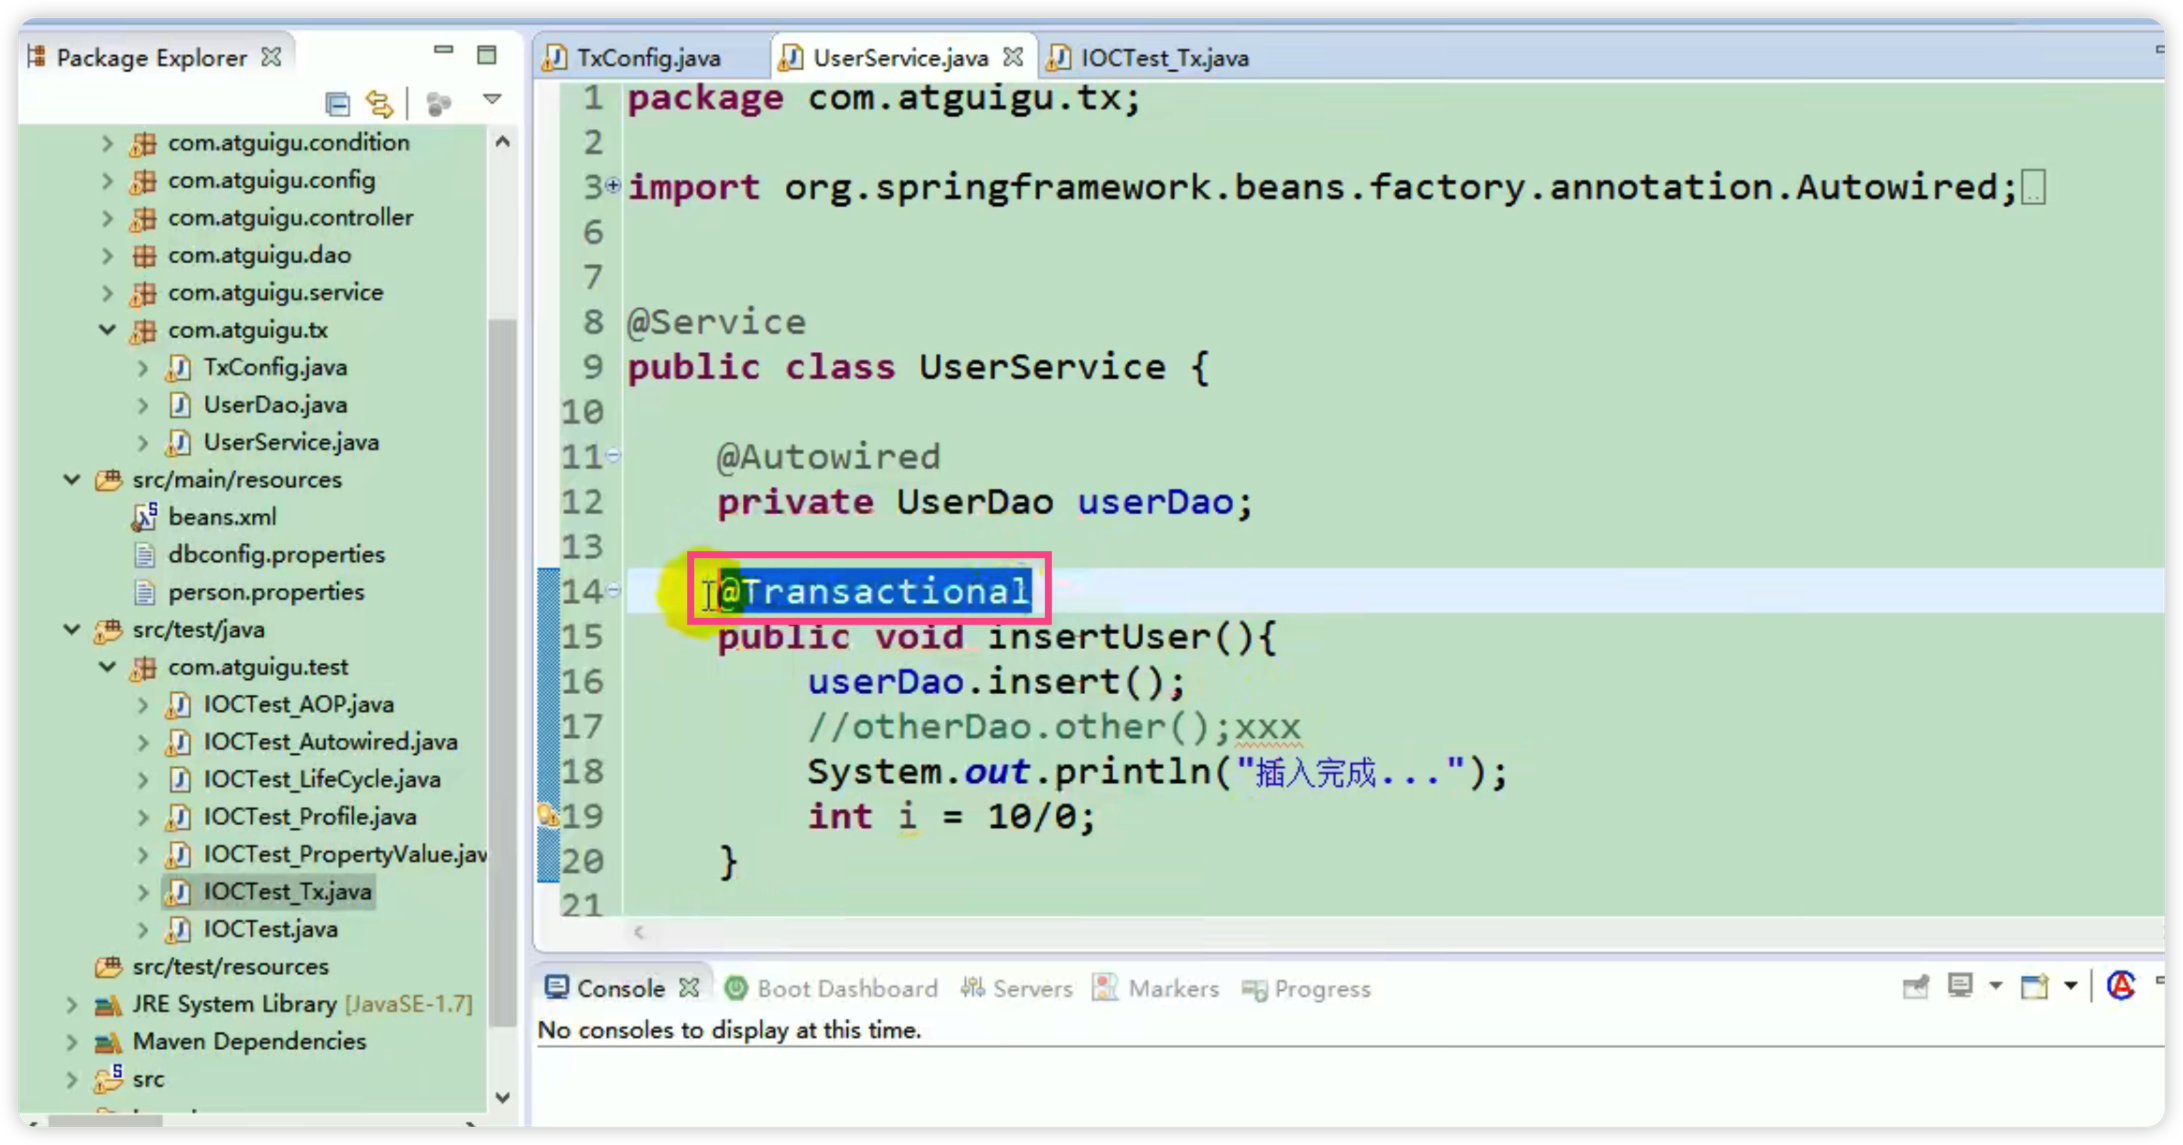Close the Package Explorer view
The height and width of the screenshot is (1145, 2183).
tap(271, 56)
